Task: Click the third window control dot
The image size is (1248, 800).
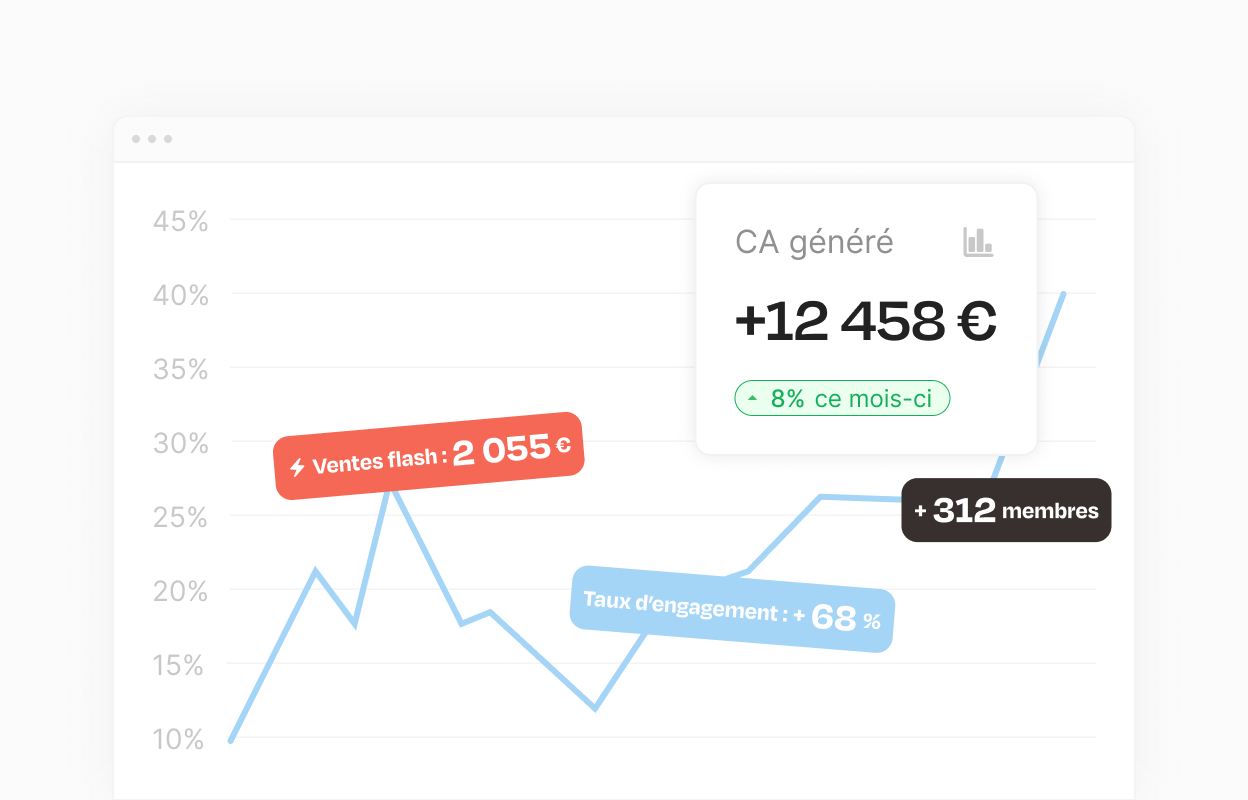Action: [x=168, y=139]
